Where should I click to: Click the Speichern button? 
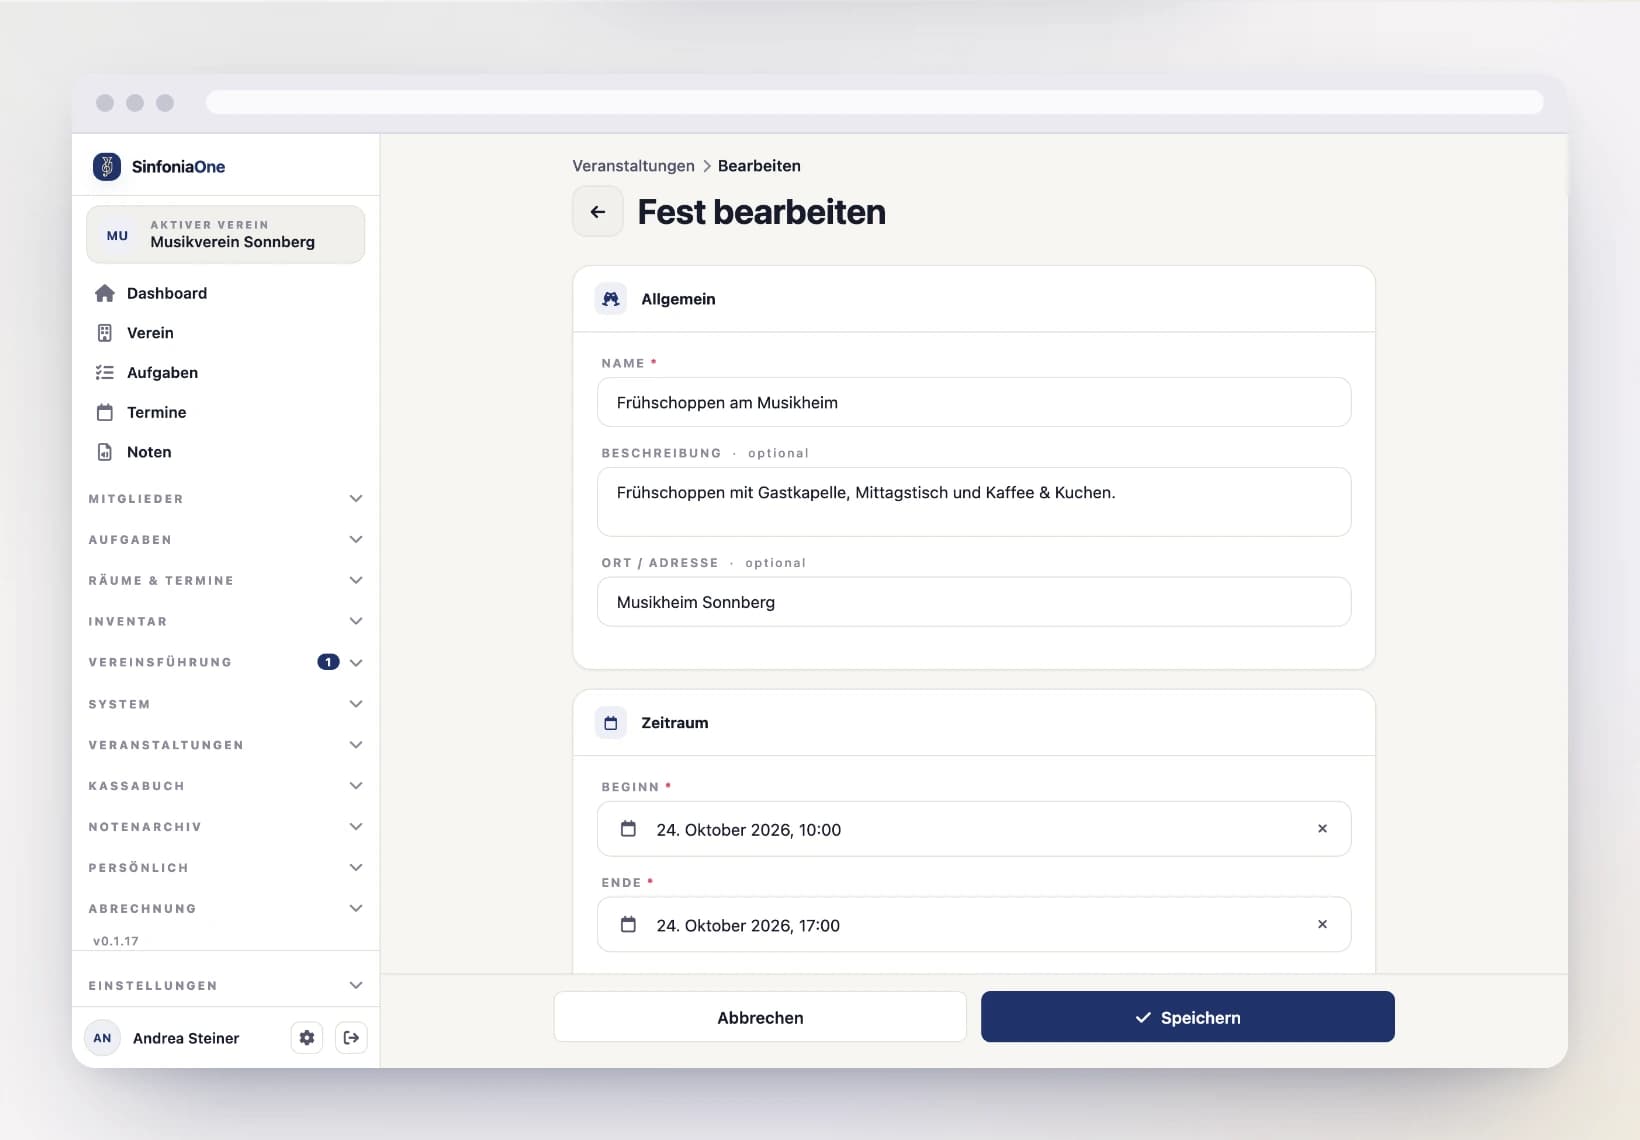pyautogui.click(x=1188, y=1017)
